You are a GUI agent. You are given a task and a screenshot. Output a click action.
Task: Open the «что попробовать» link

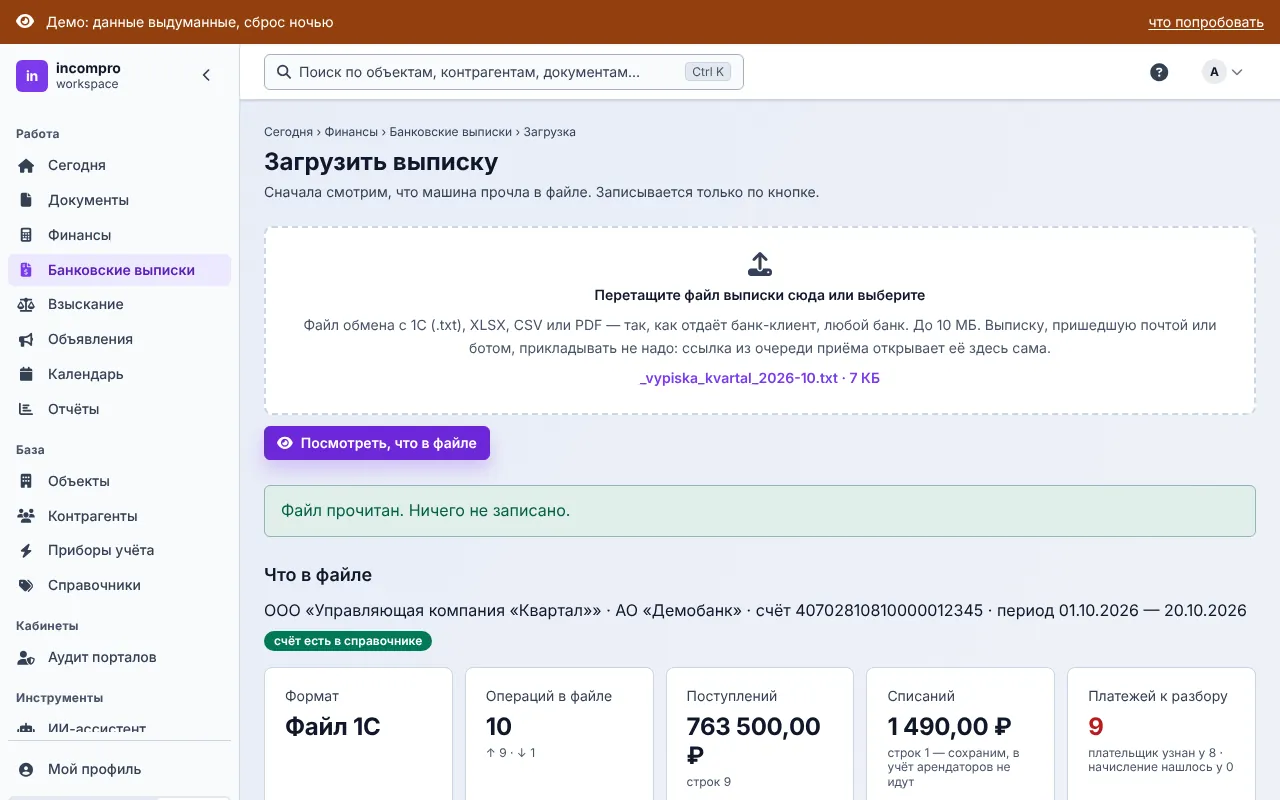tap(1206, 22)
